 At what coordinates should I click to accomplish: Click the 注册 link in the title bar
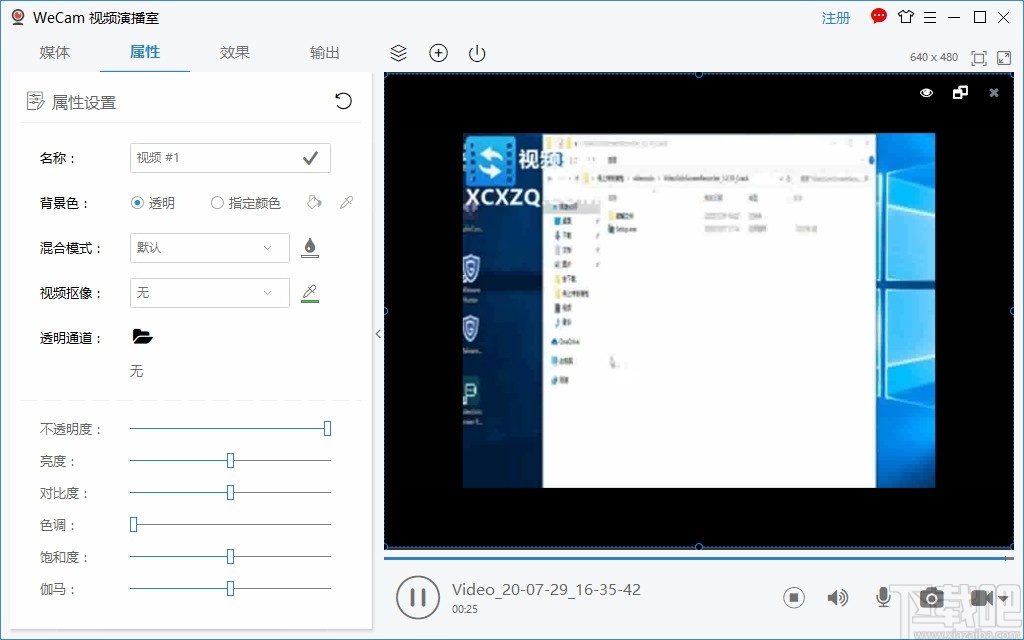pyautogui.click(x=836, y=17)
